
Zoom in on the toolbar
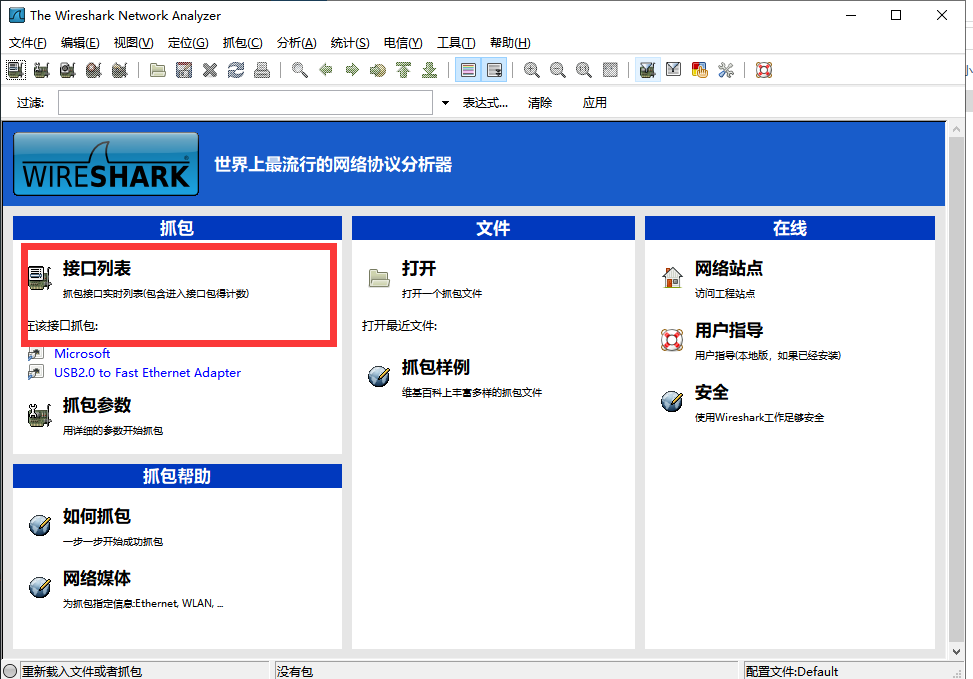click(532, 70)
